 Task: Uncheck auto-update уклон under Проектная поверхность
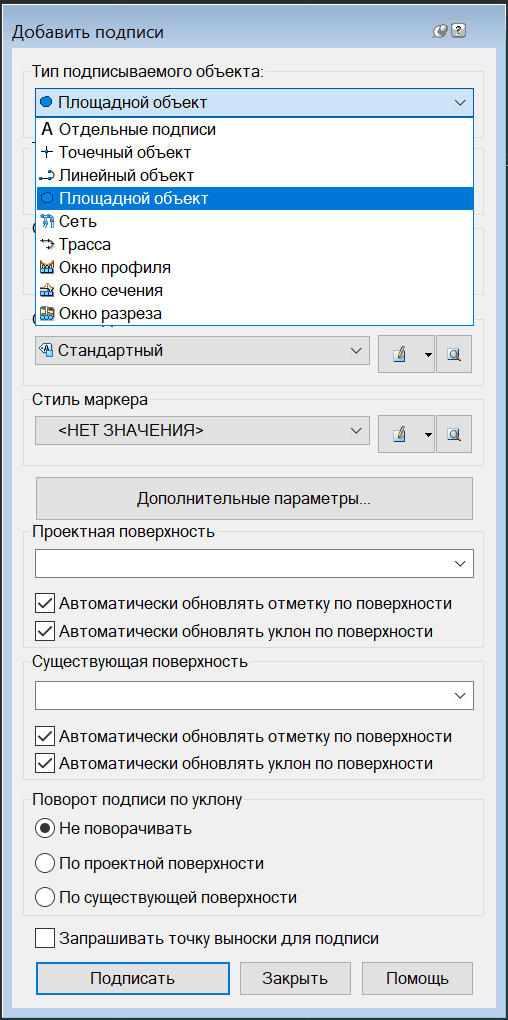pyautogui.click(x=46, y=631)
